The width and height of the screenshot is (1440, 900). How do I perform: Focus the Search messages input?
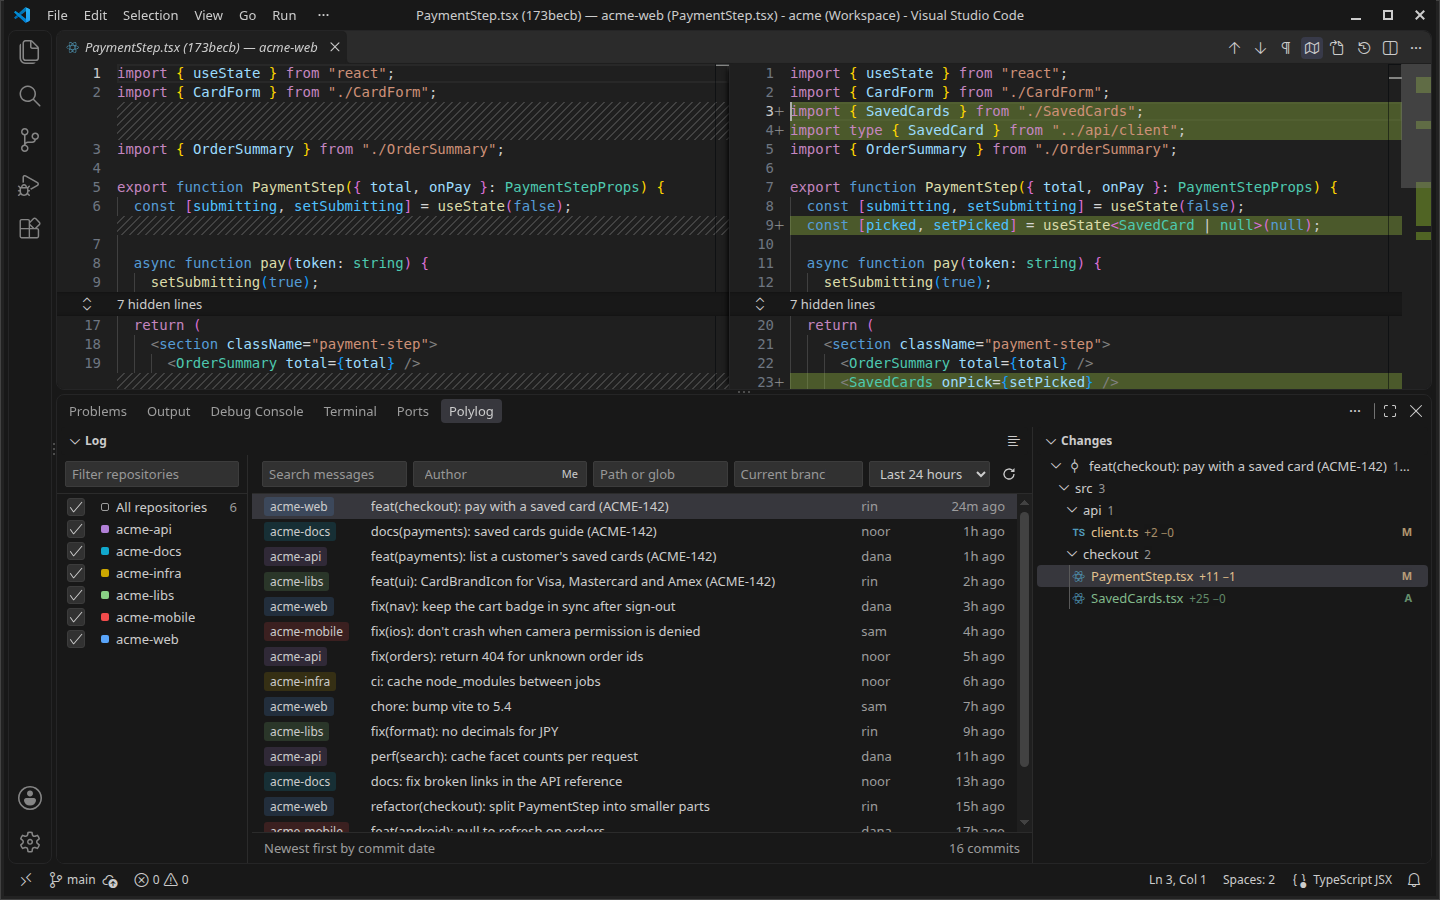point(334,474)
